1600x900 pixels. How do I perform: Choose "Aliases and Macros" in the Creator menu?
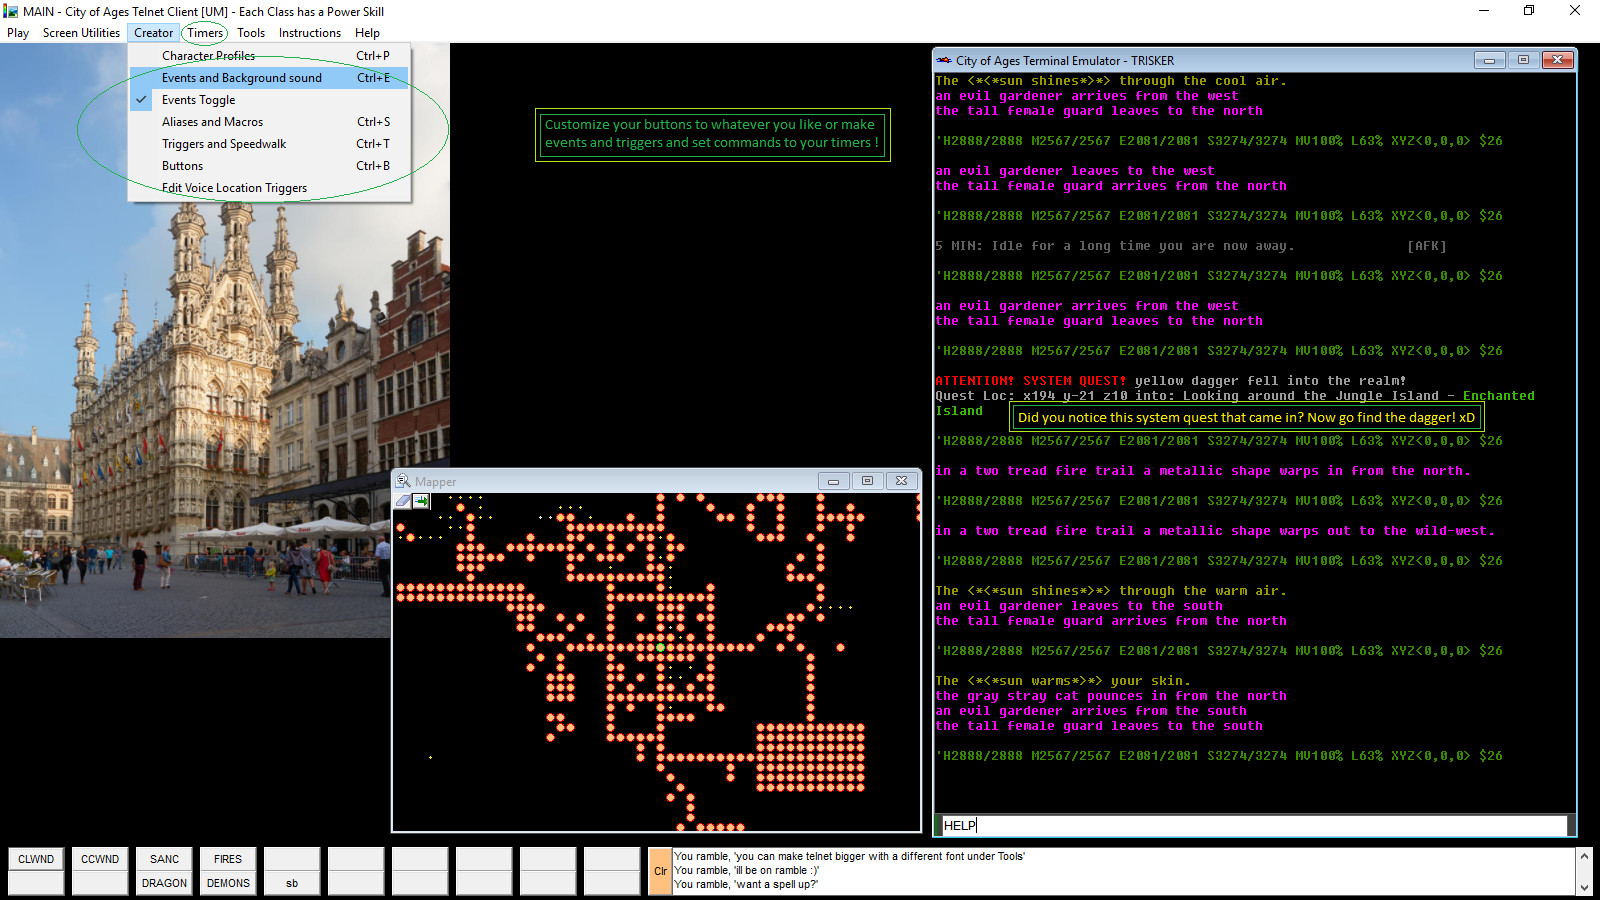pyautogui.click(x=211, y=121)
